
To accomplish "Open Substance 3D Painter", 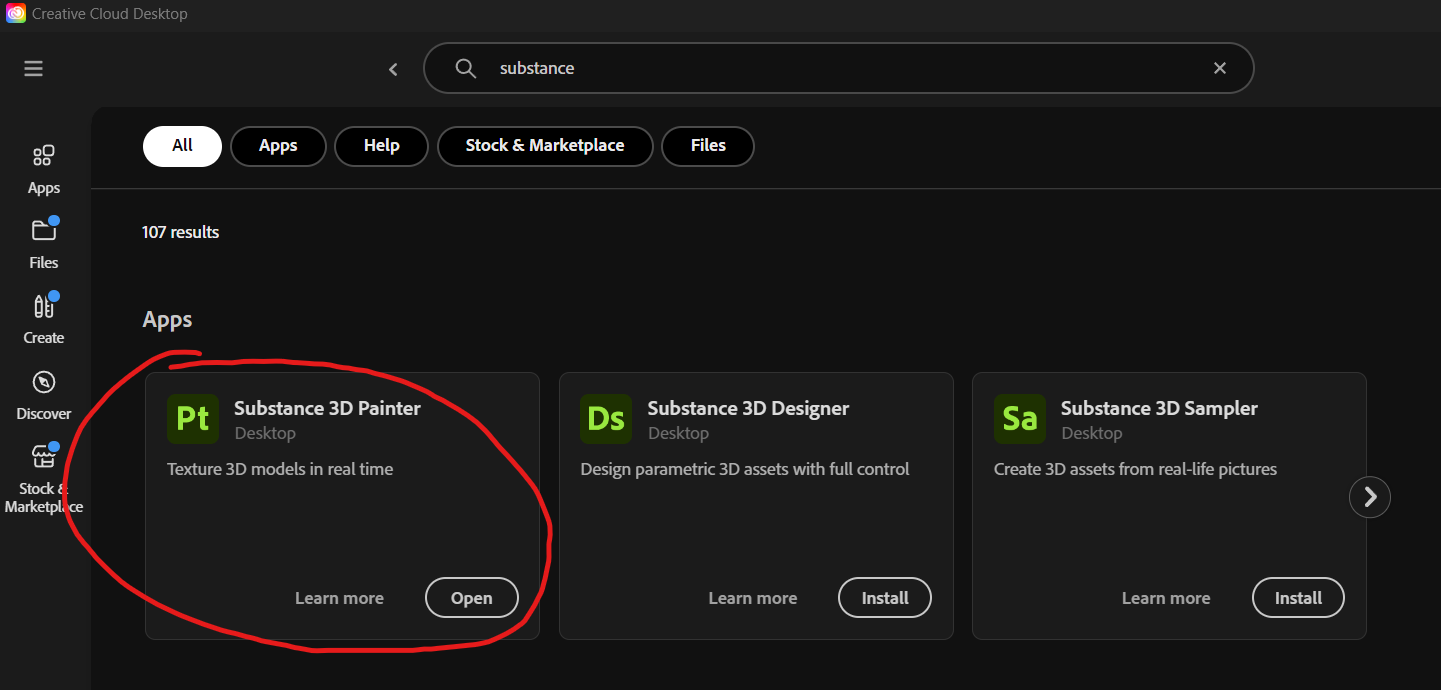I will click(x=472, y=598).
